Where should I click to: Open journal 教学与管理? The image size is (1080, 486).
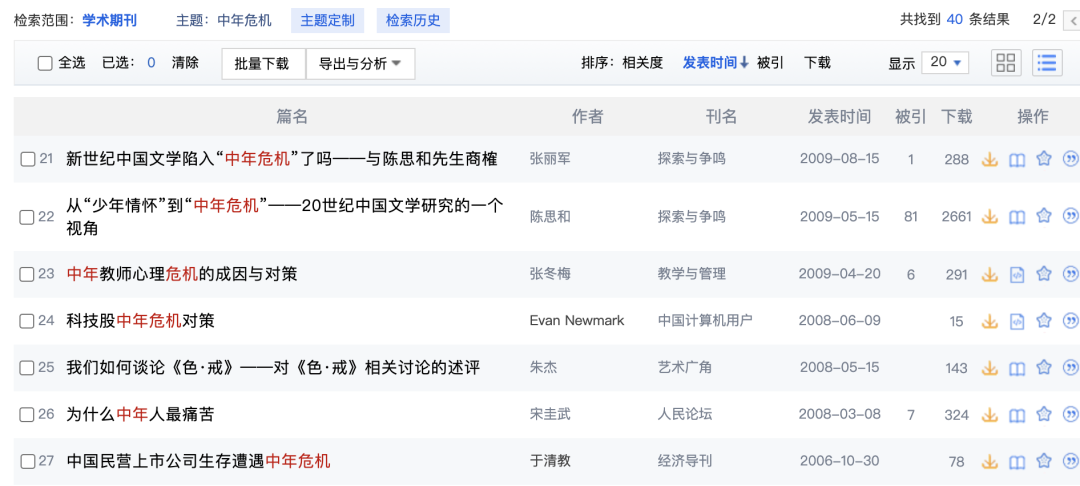692,275
